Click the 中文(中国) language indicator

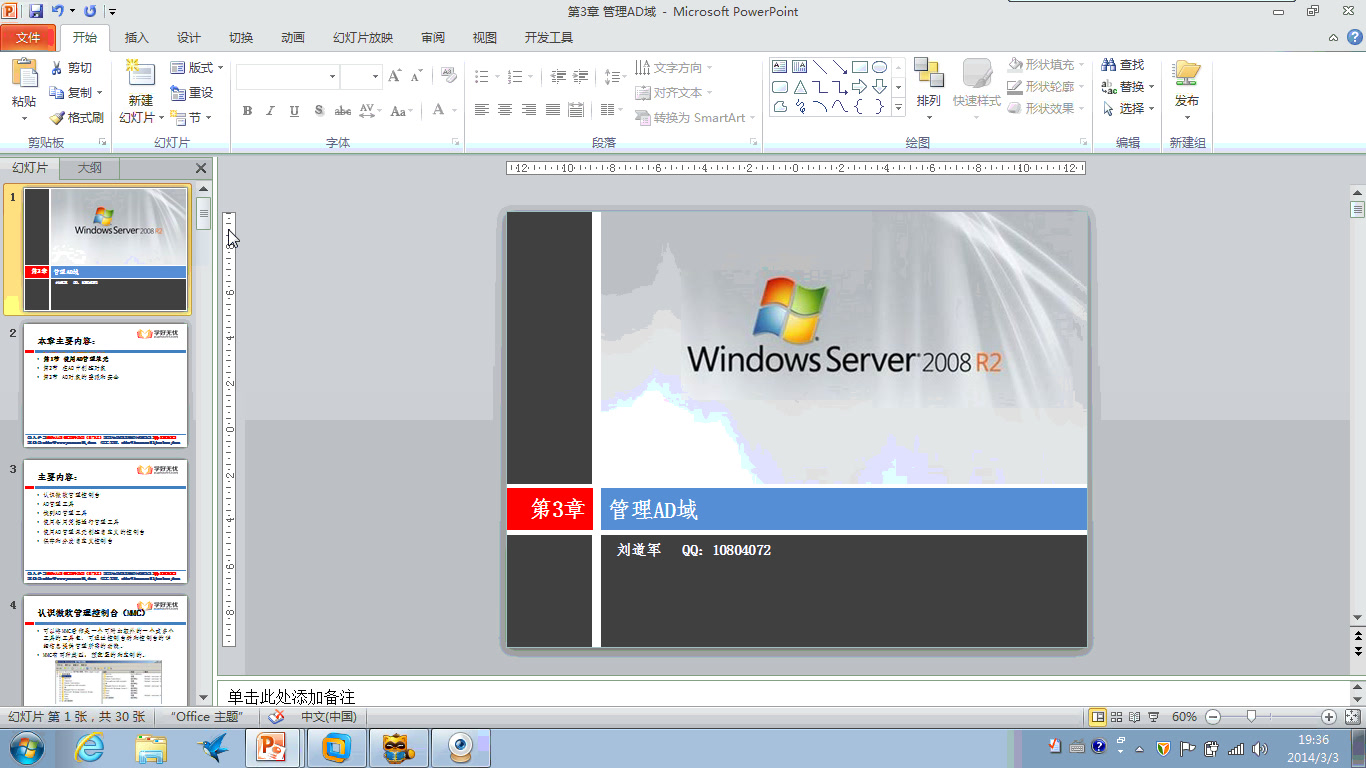click(329, 716)
